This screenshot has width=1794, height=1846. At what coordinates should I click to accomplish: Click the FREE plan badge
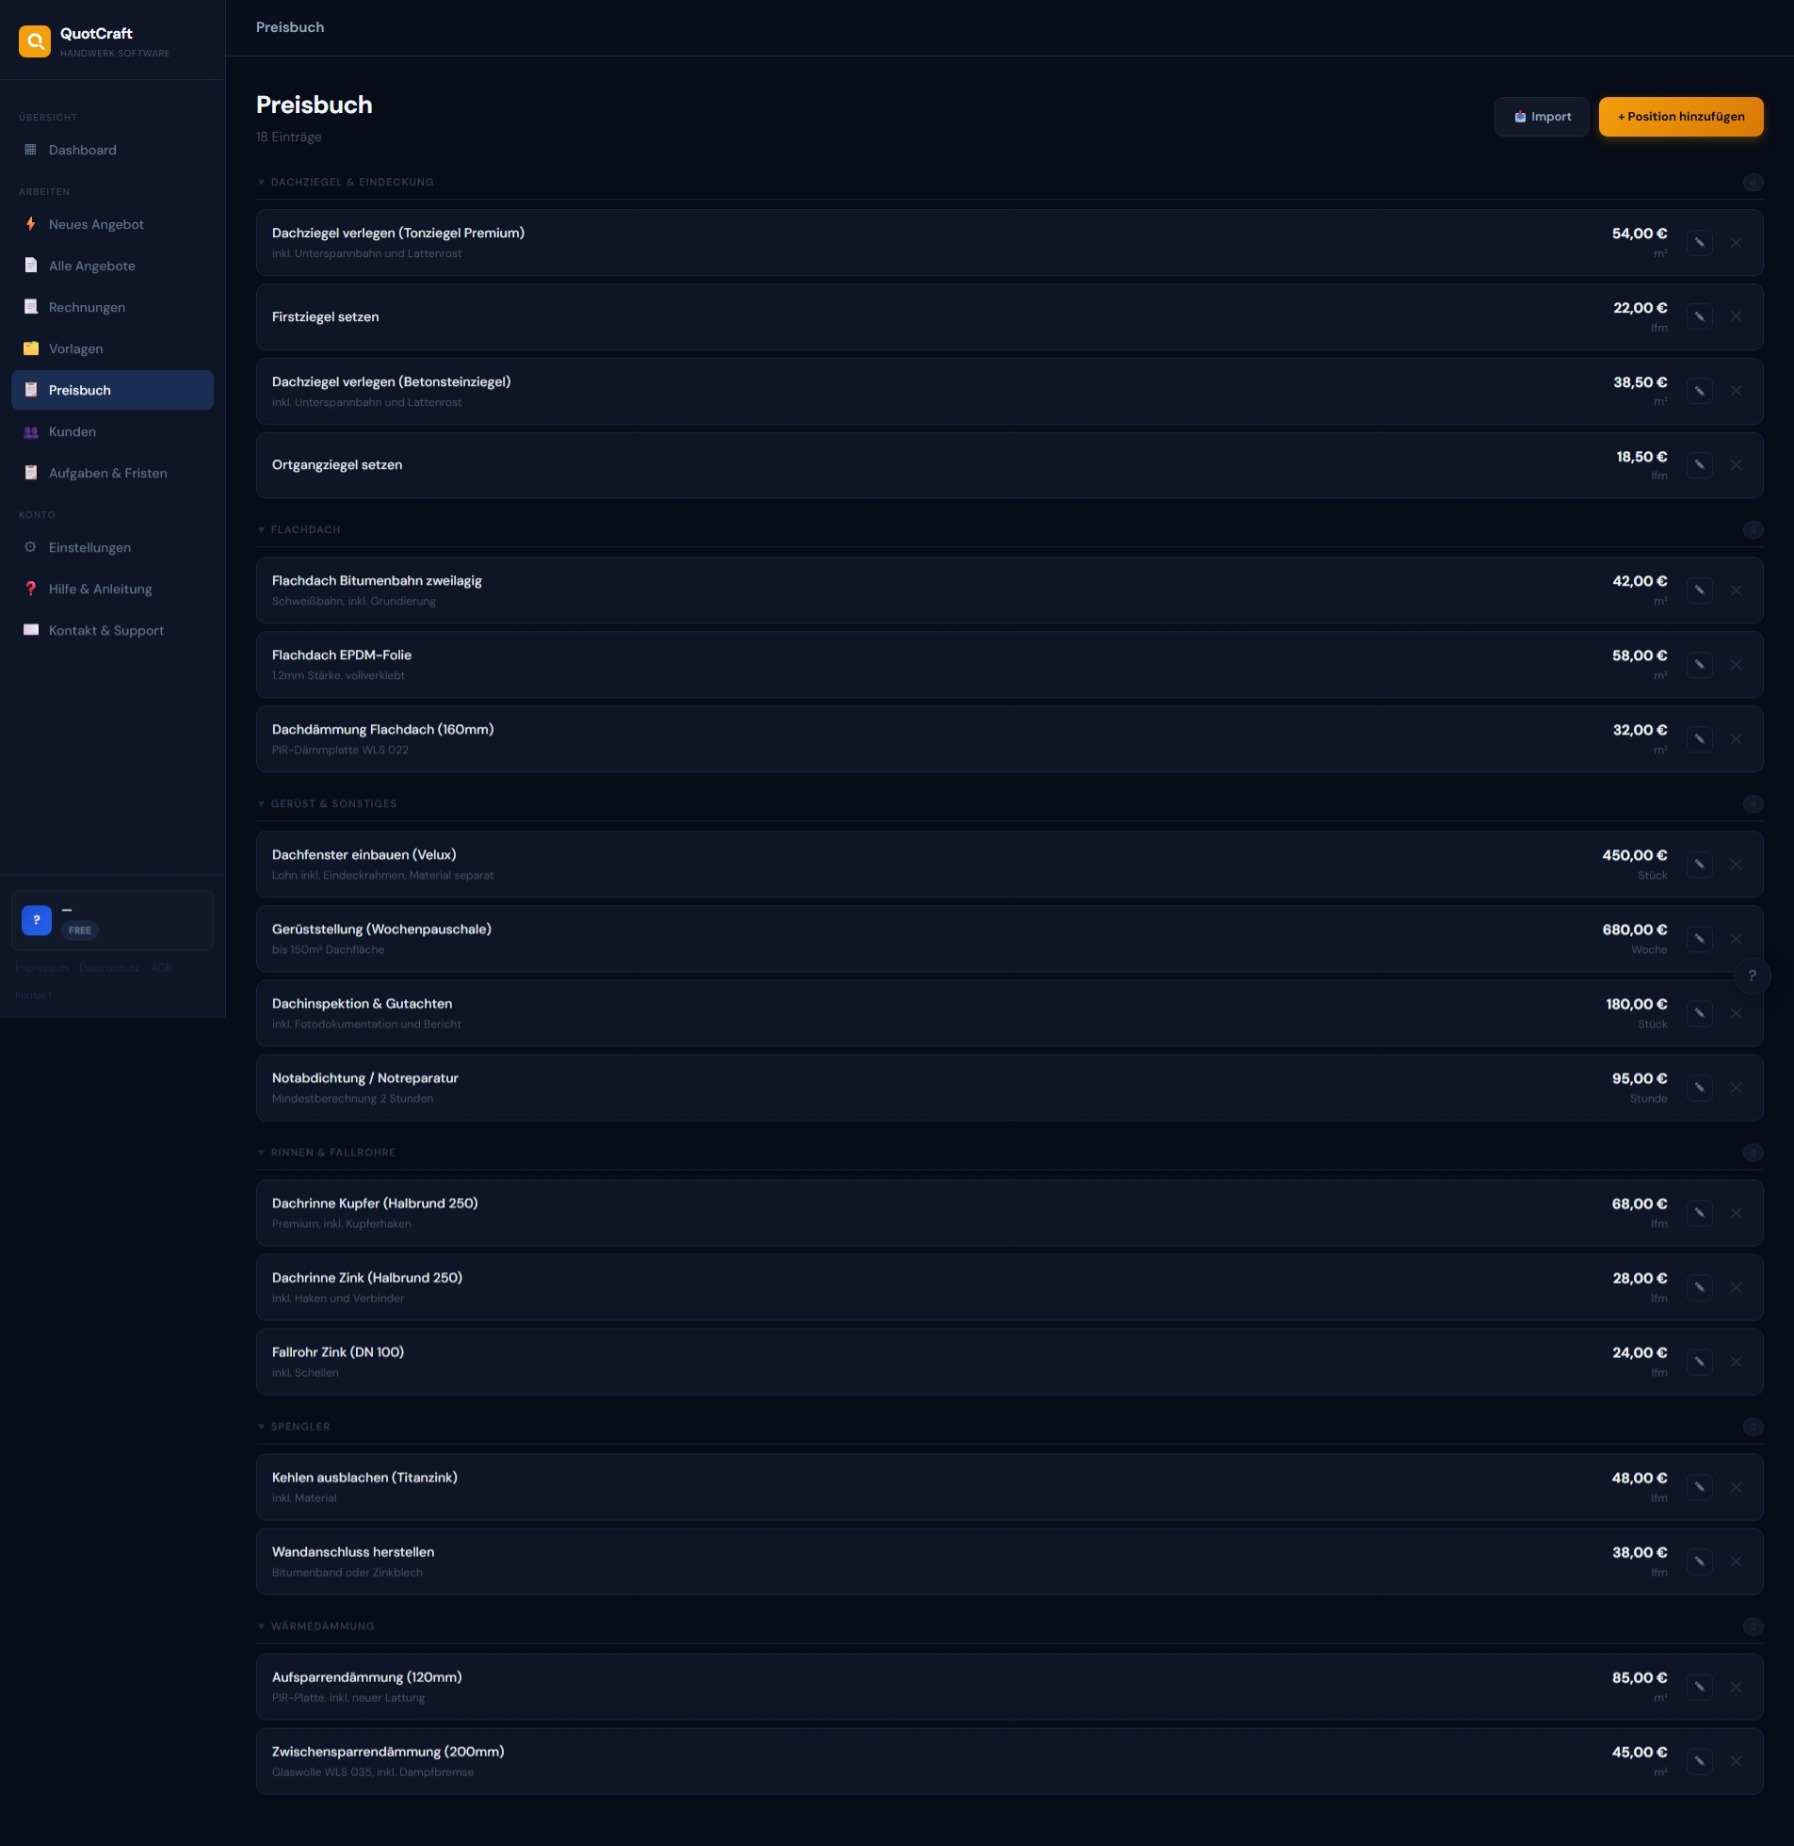[80, 930]
